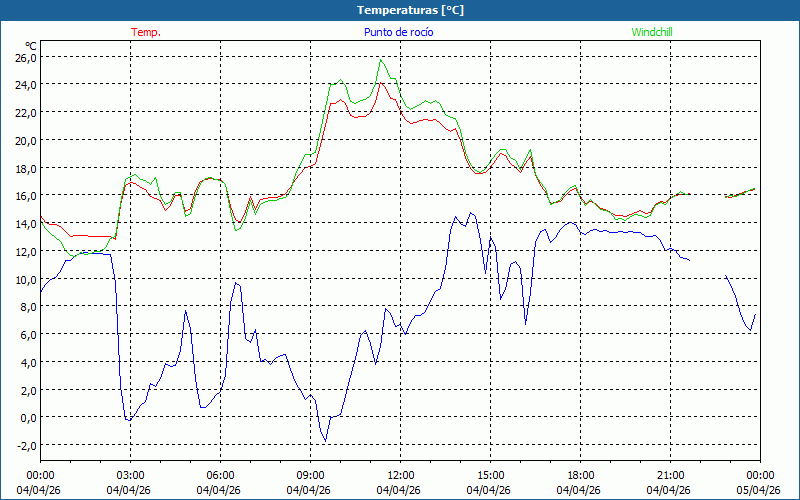Click the blue dew point curve's lowest dip

point(325,441)
